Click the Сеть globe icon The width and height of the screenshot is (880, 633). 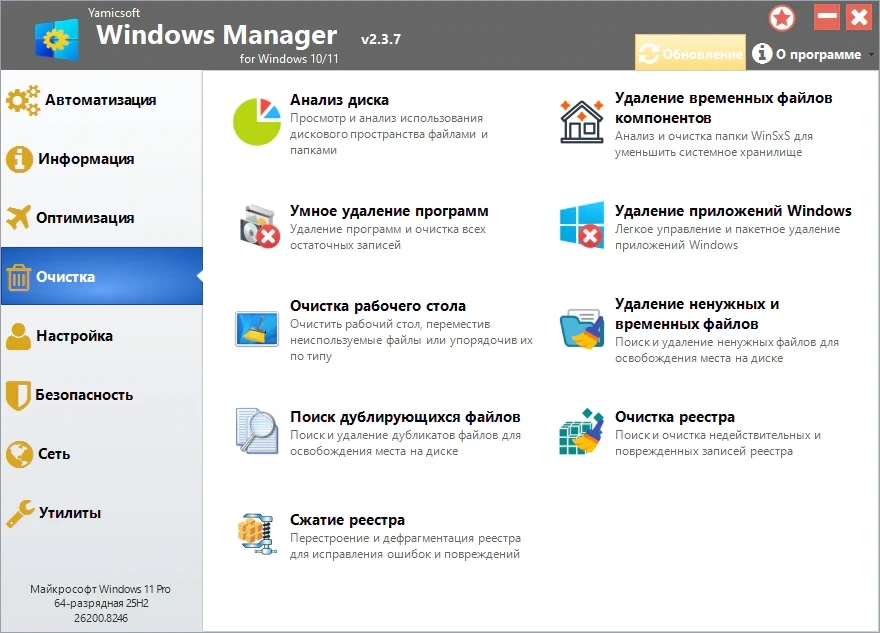point(20,454)
